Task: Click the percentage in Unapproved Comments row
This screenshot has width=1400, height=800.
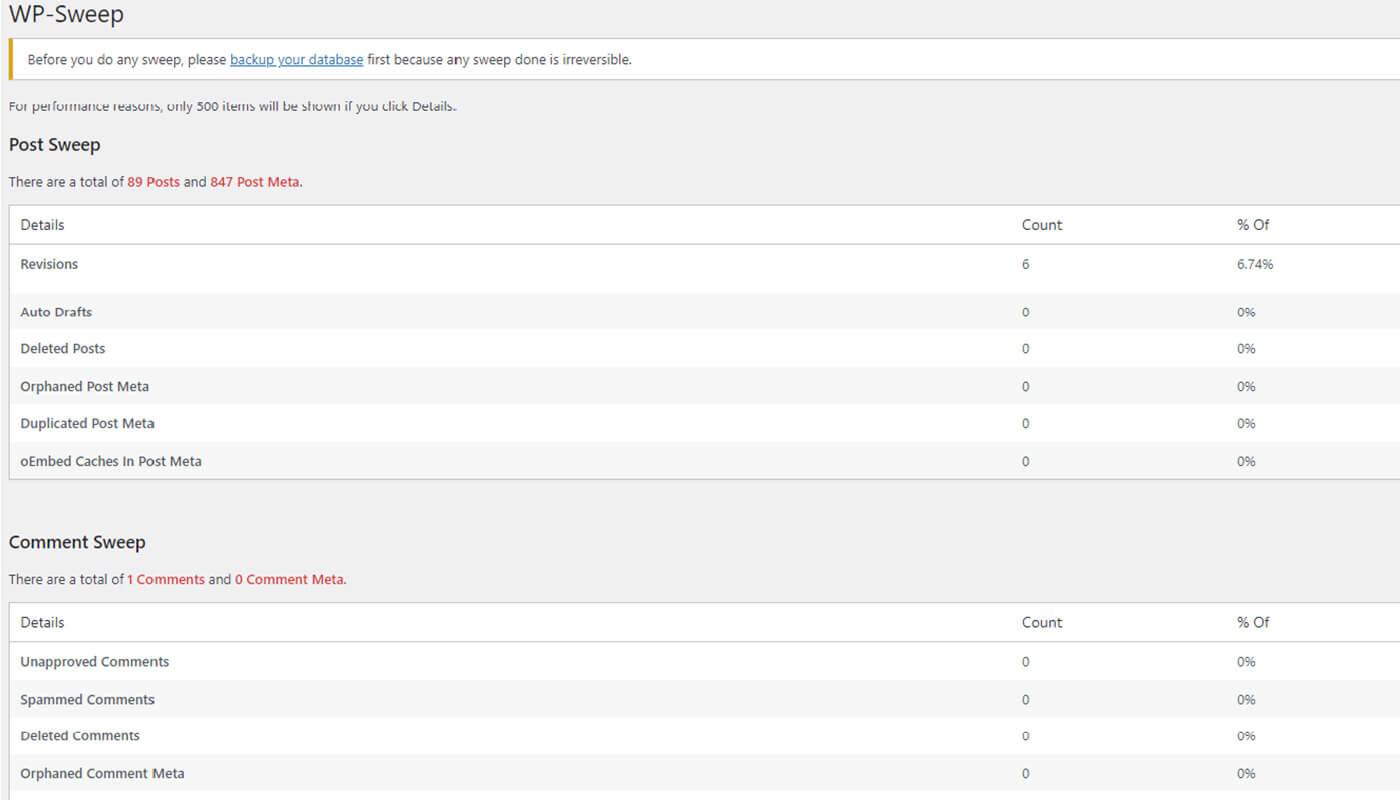Action: (x=1246, y=662)
